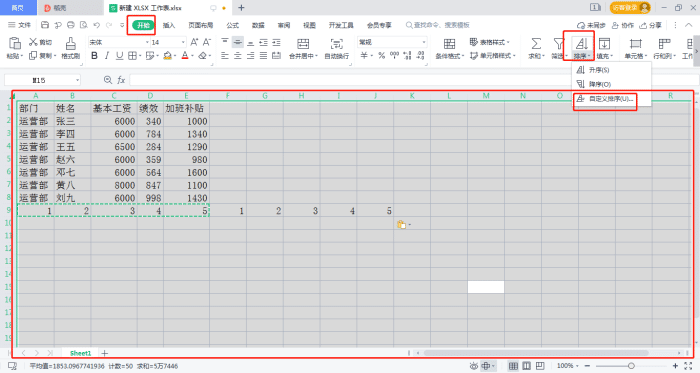
Task: Select the Format Painter (格式刷) brush
Action: click(x=71, y=44)
